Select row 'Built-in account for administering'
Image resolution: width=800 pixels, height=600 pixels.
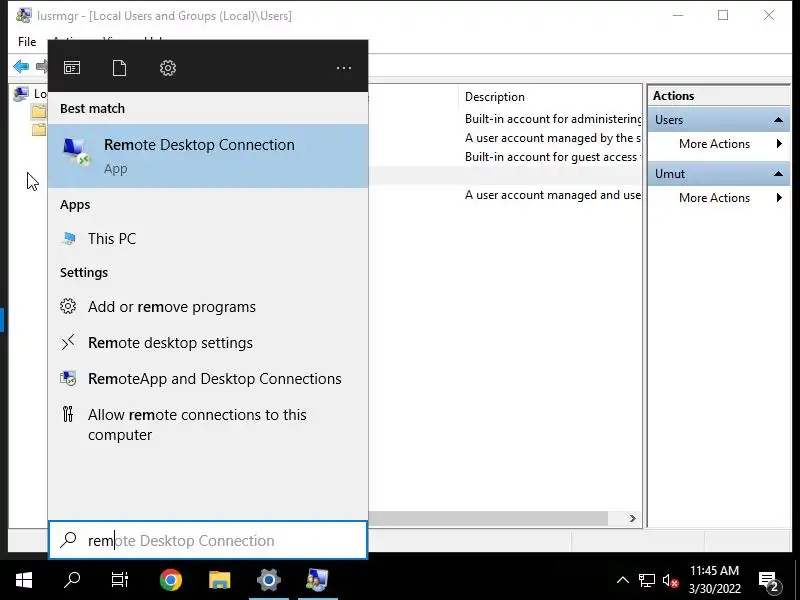(x=553, y=119)
